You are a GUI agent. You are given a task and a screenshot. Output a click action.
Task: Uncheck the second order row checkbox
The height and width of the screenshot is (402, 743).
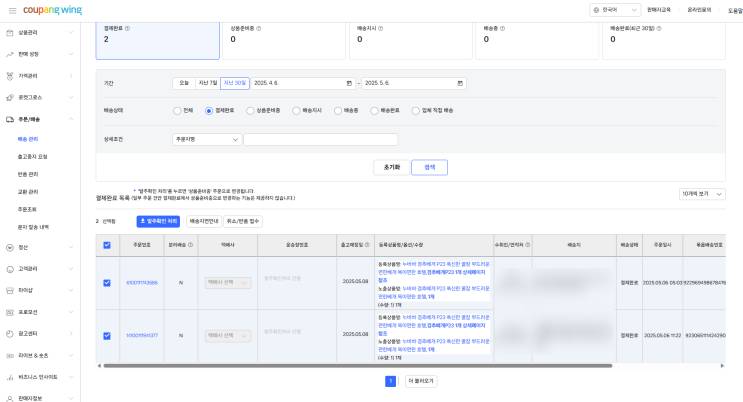(x=107, y=336)
